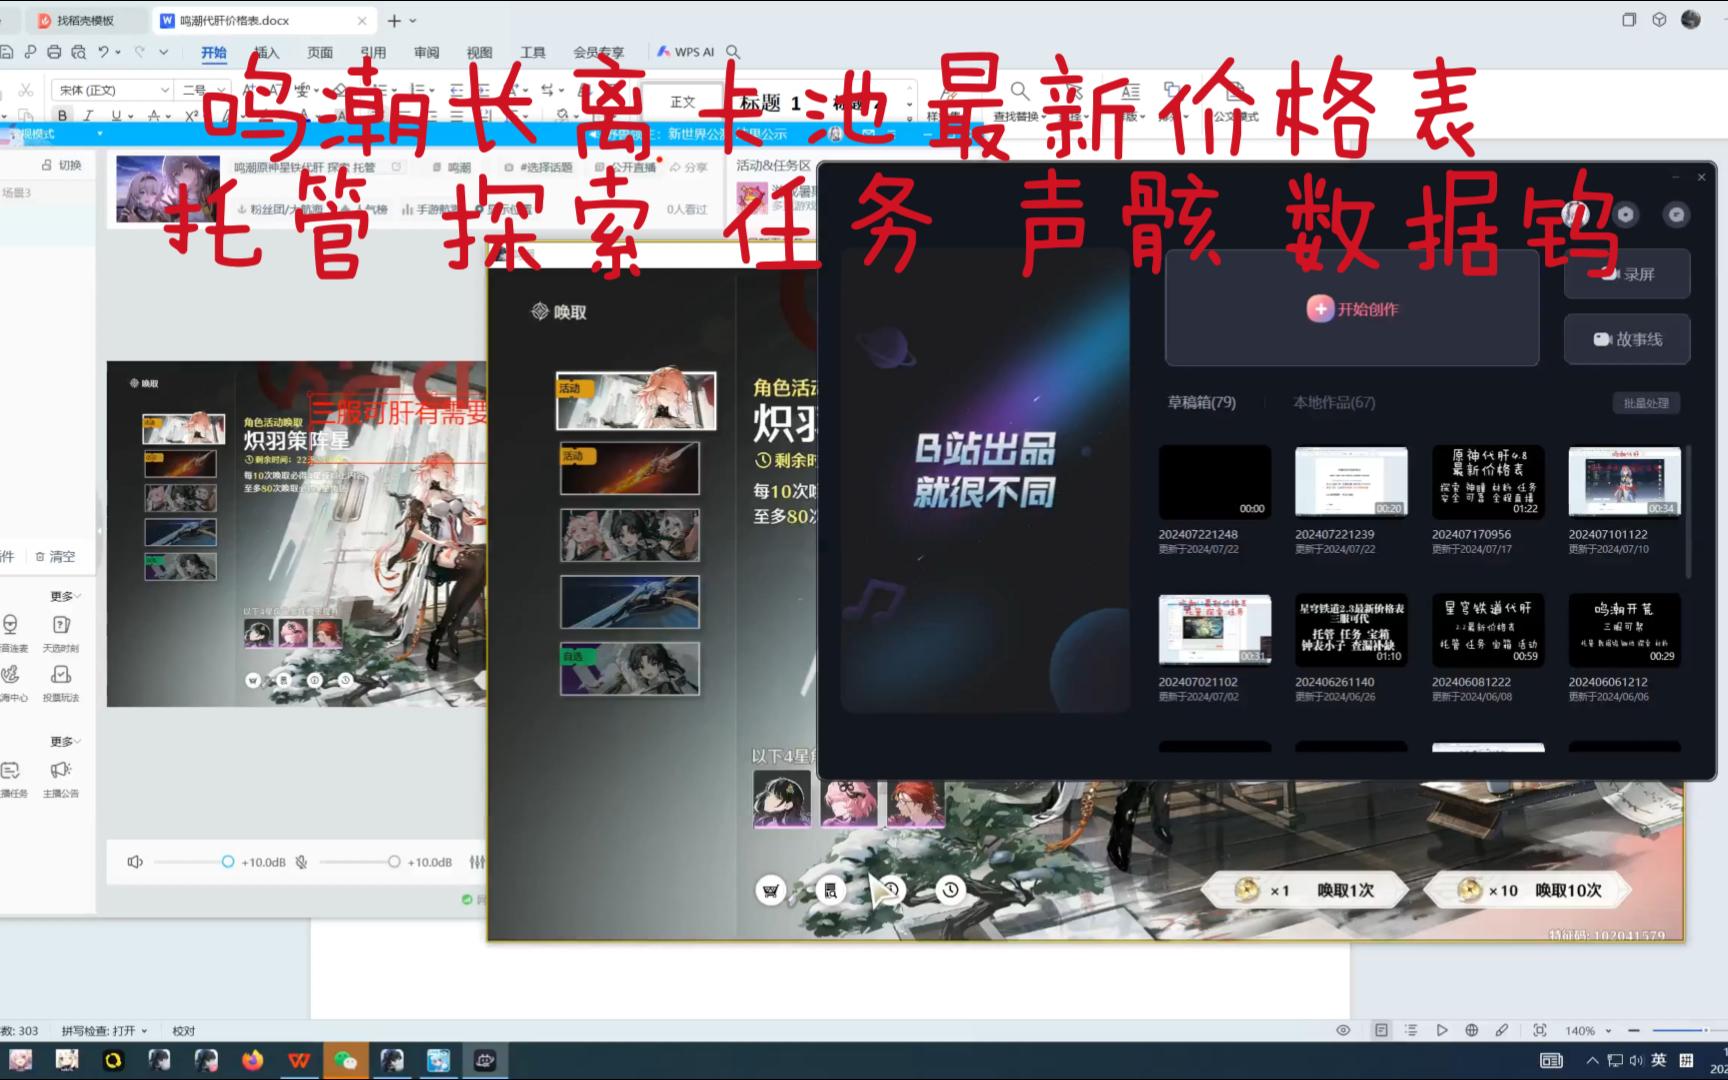Select the 草稿箱(79) tab
Image resolution: width=1728 pixels, height=1080 pixels.
pos(1202,403)
